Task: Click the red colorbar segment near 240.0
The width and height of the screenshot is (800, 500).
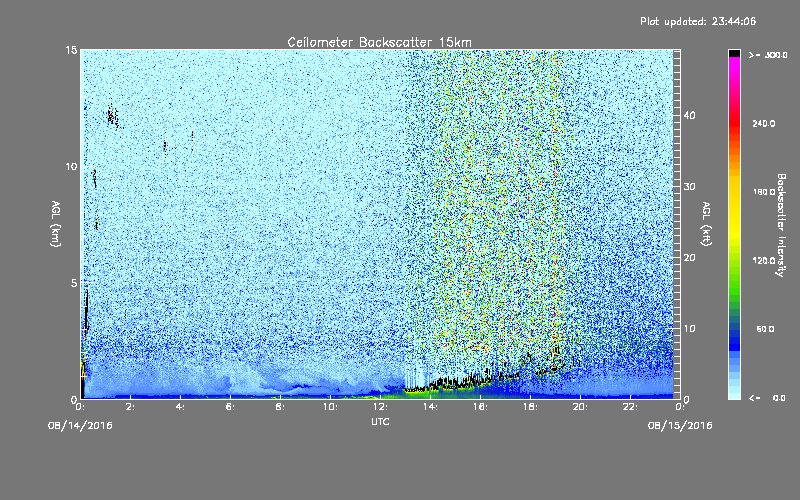Action: point(734,123)
